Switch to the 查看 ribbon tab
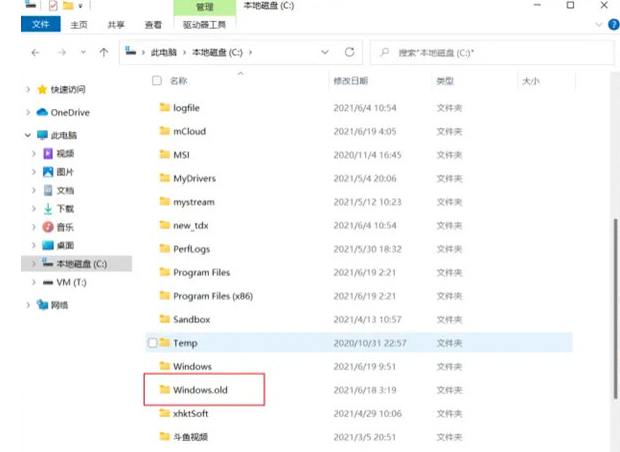Viewport: 620px width, 452px height. [x=153, y=24]
